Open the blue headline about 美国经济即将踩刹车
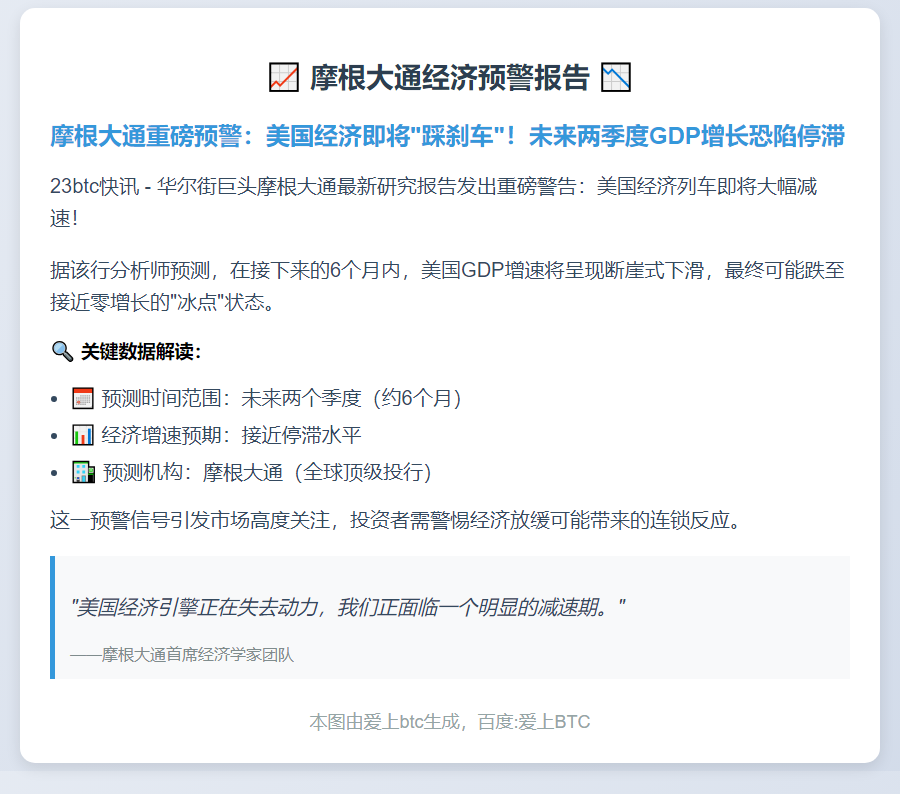Image resolution: width=900 pixels, height=794 pixels. [x=448, y=136]
